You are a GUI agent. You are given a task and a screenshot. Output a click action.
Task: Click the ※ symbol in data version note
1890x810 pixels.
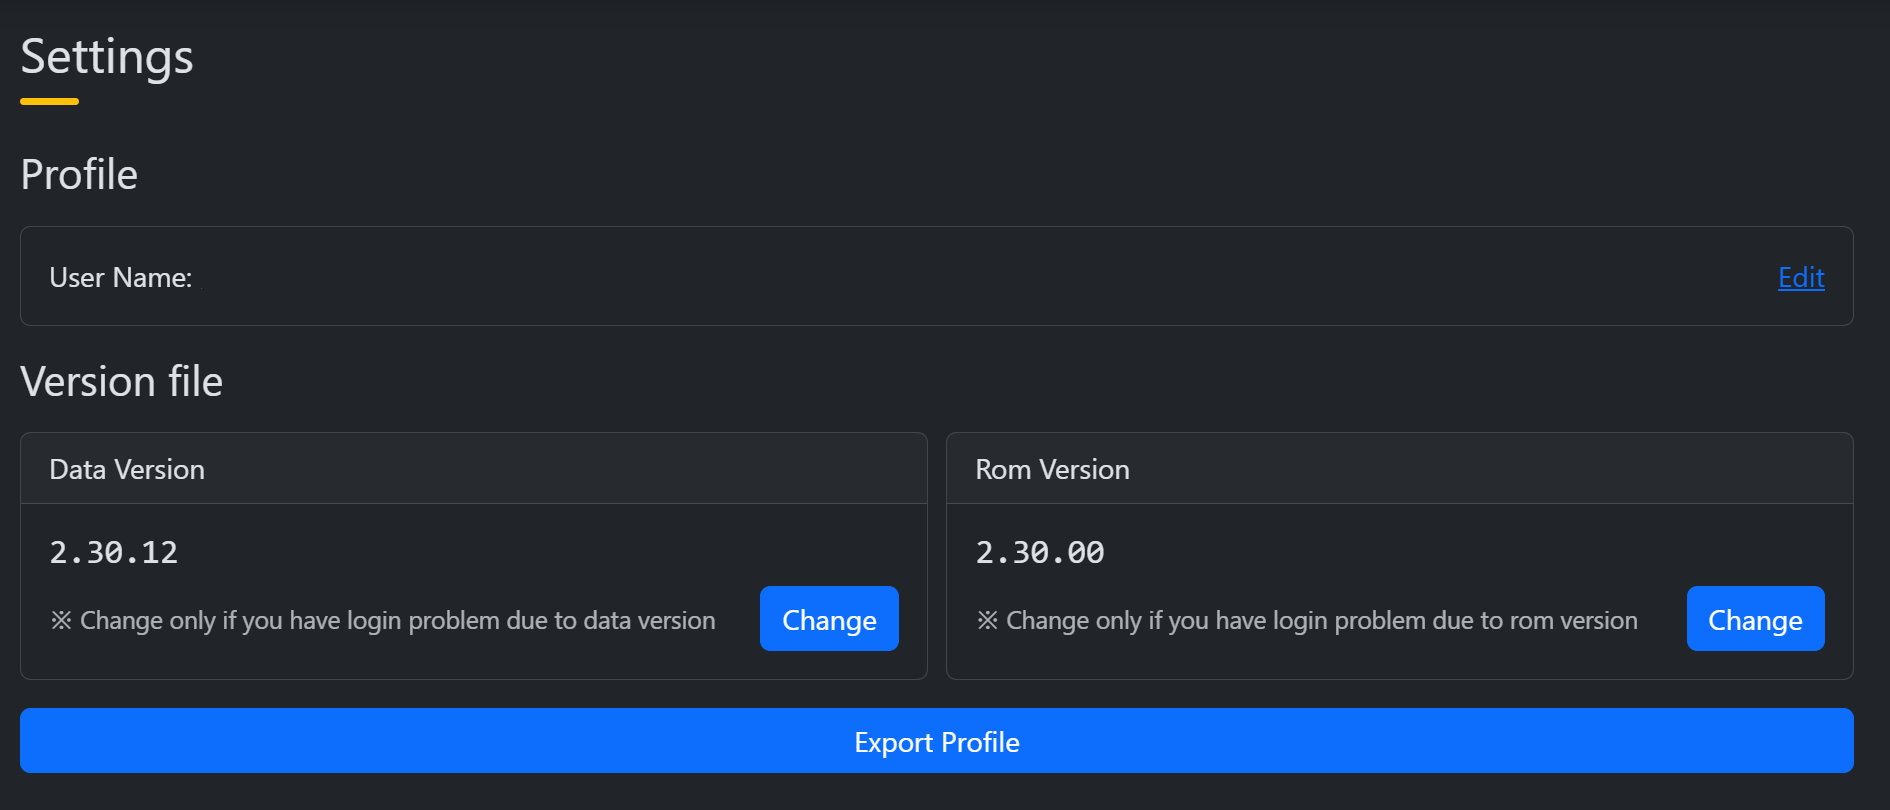[x=61, y=621]
